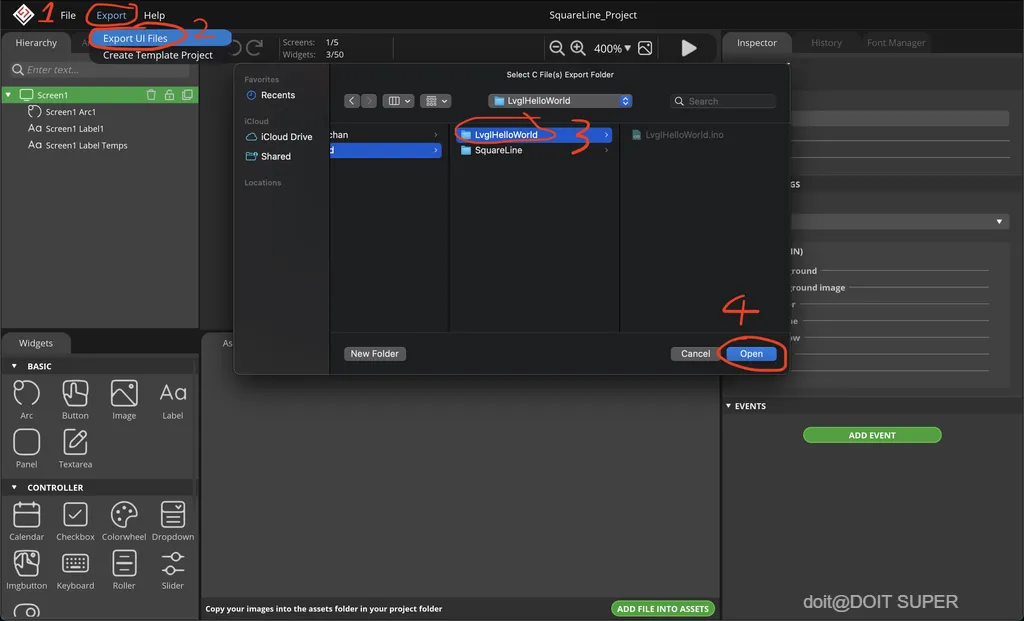Screen dimensions: 1024x621
Task: Click the New Folder button
Action: 374,353
